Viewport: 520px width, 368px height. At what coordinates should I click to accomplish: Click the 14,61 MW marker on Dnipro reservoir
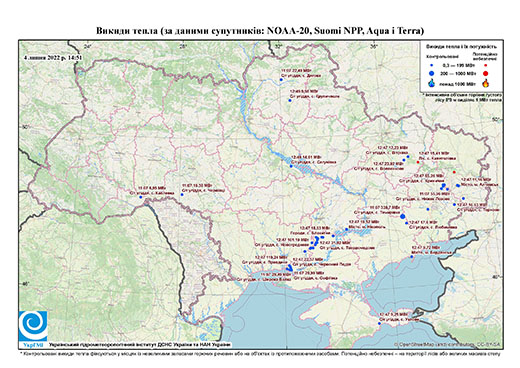[x=291, y=166]
